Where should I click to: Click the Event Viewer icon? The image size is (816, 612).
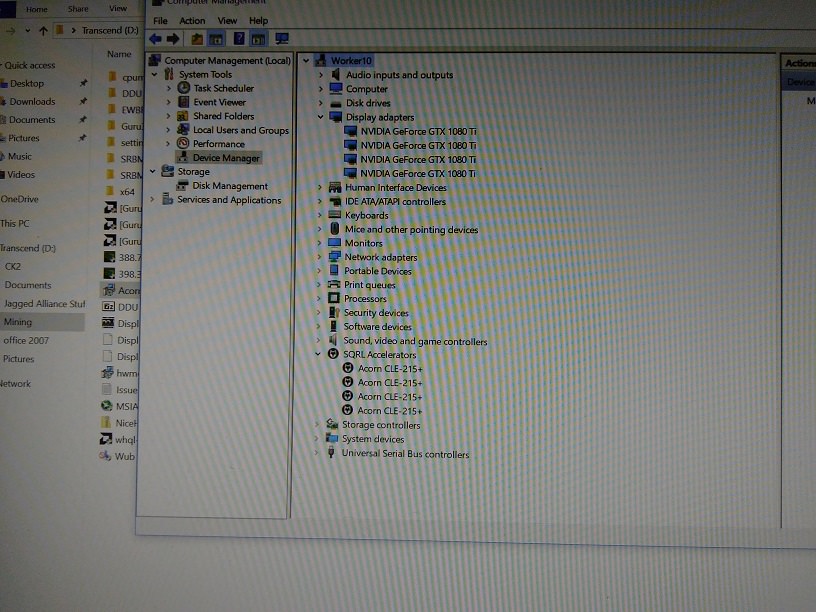pyautogui.click(x=183, y=102)
